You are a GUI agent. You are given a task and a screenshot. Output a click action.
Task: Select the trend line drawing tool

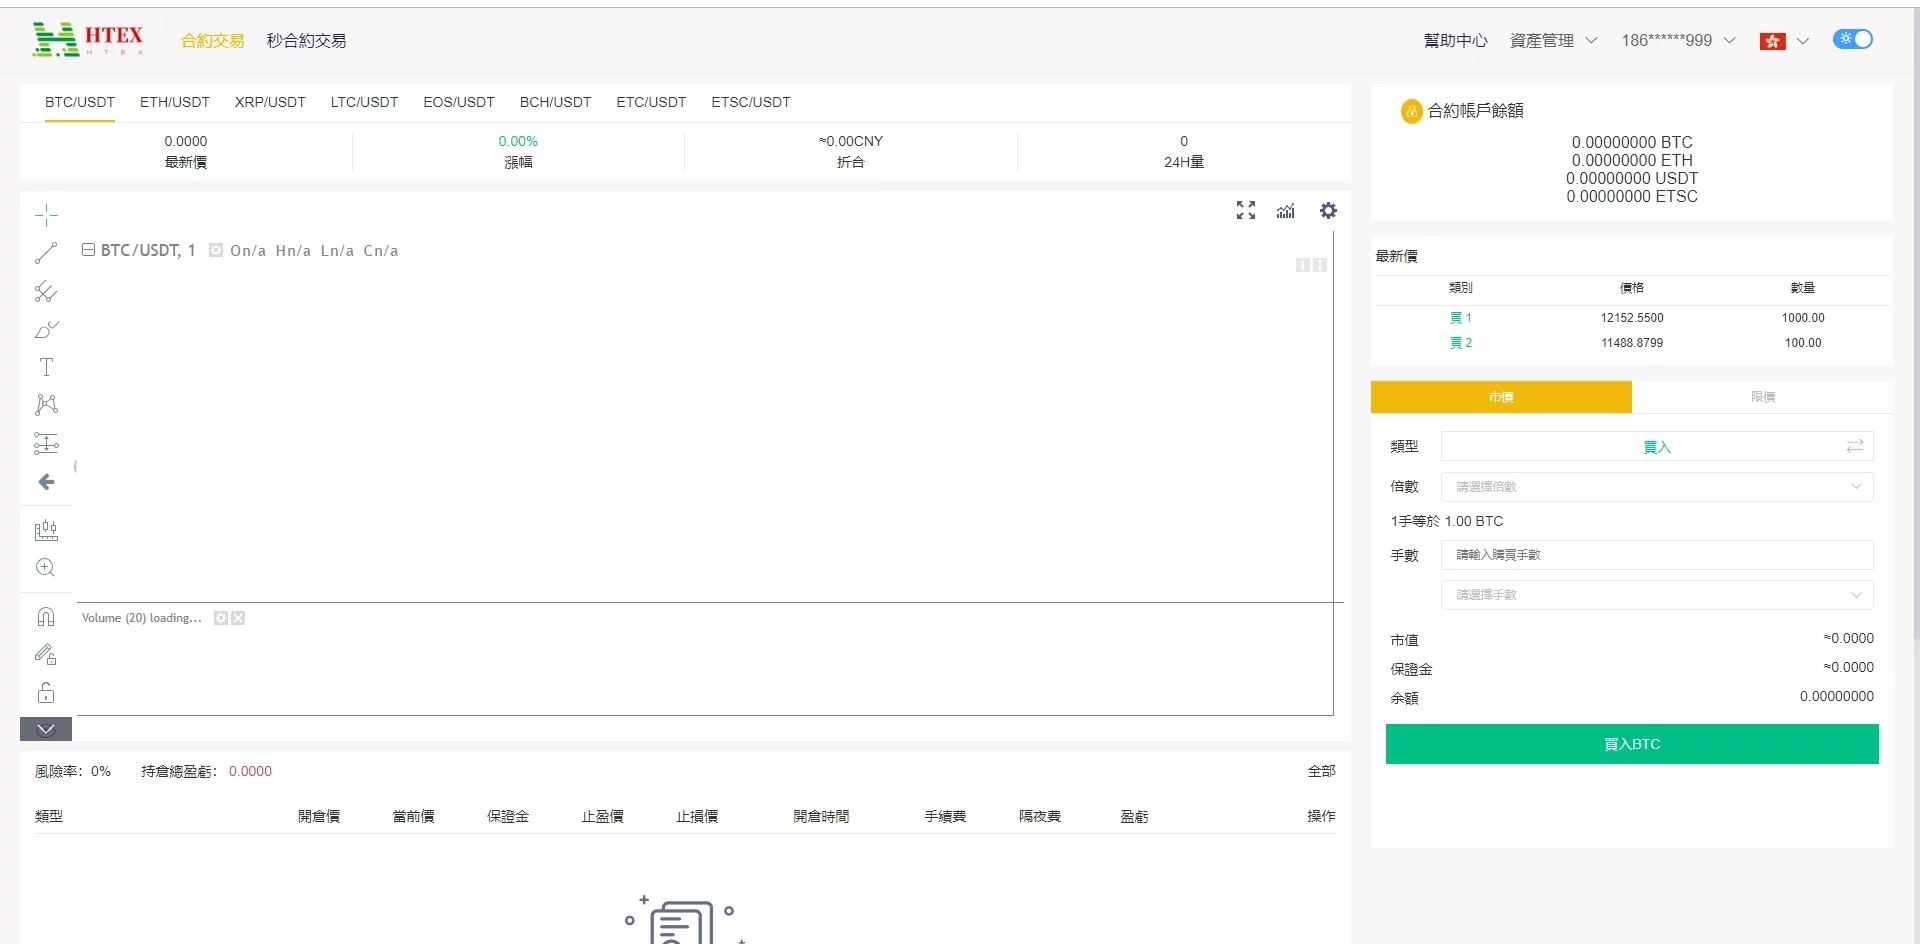tap(46, 253)
